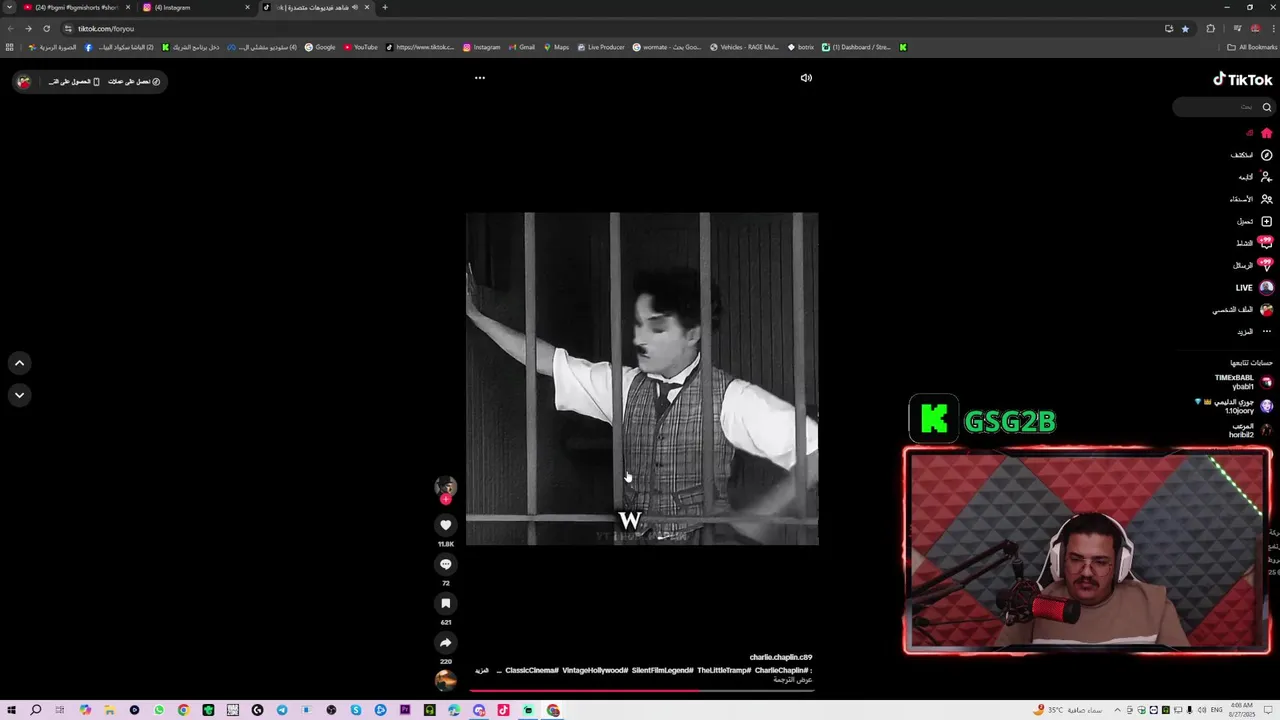This screenshot has height=720, width=1280.
Task: Go to the previous video with the up chevron
Action: point(19,363)
